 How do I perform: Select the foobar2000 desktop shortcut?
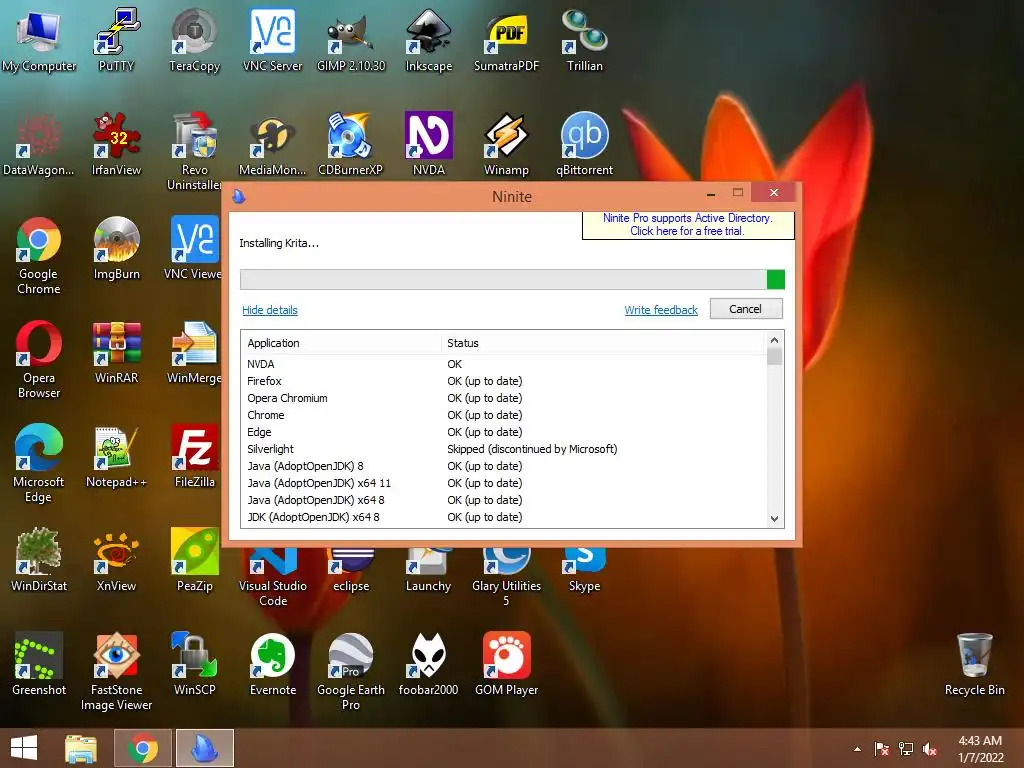(x=428, y=664)
